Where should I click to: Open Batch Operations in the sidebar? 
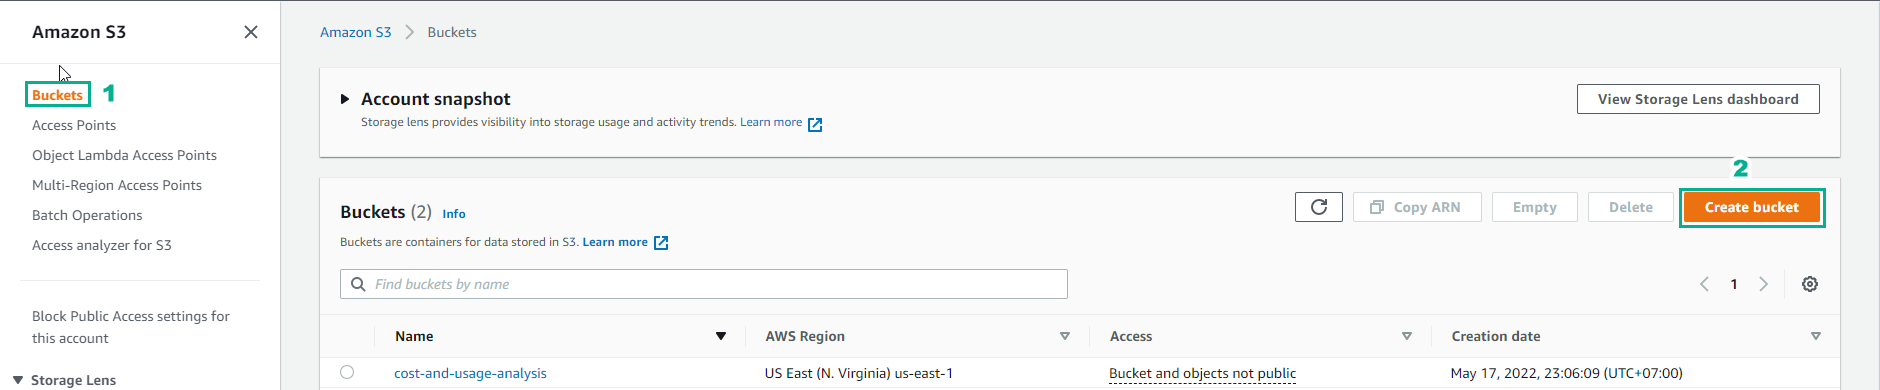click(x=87, y=215)
